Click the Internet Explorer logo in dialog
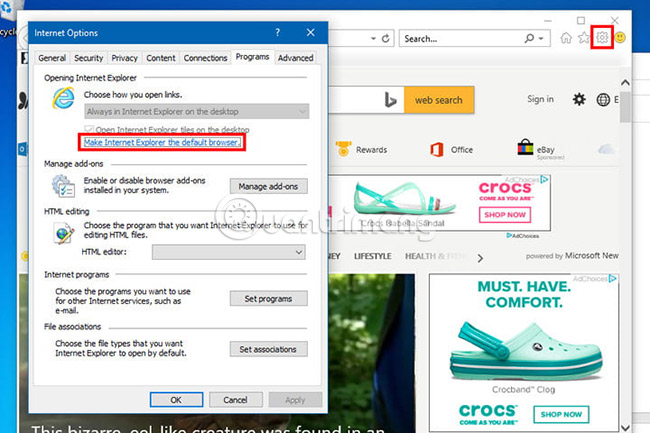Image resolution: width=650 pixels, height=433 pixels. [x=63, y=98]
